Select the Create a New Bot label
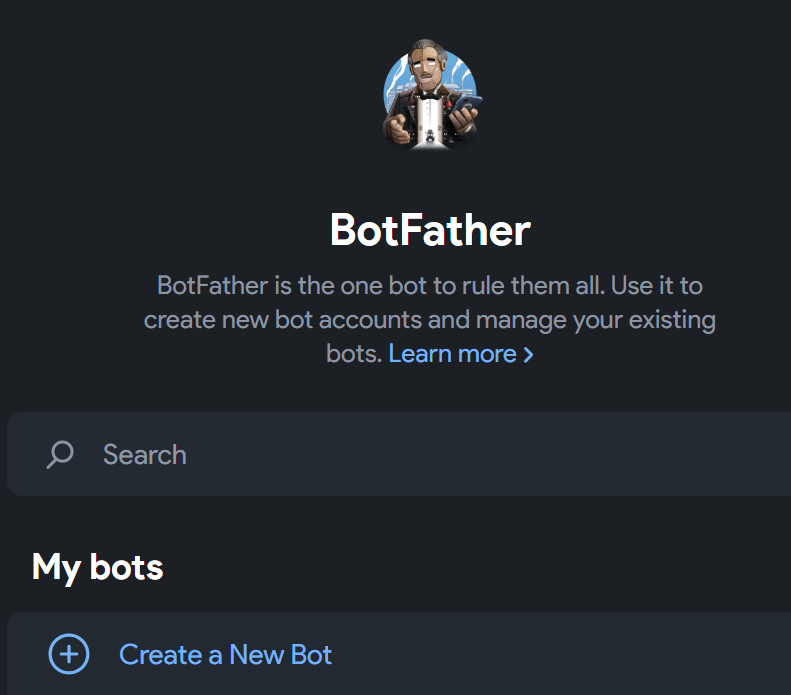Viewport: 791px width, 695px height. tap(225, 655)
